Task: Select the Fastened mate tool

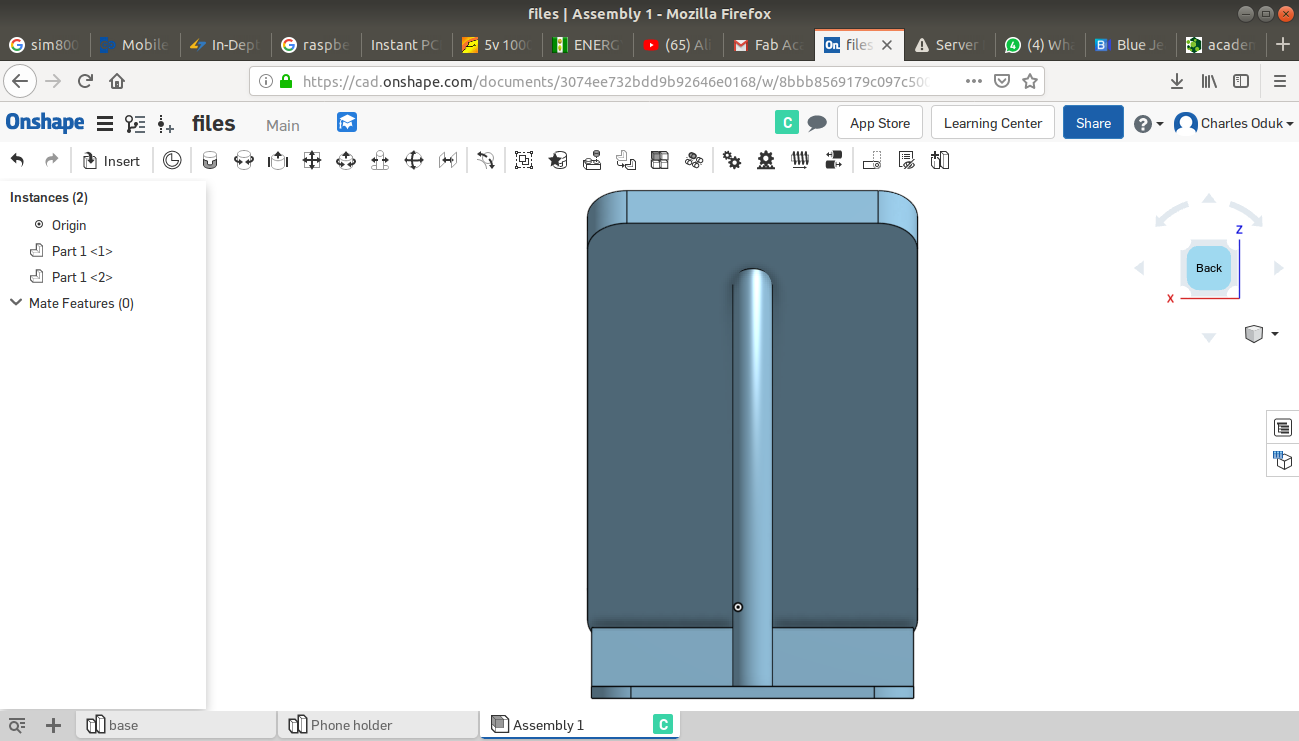Action: tap(210, 160)
